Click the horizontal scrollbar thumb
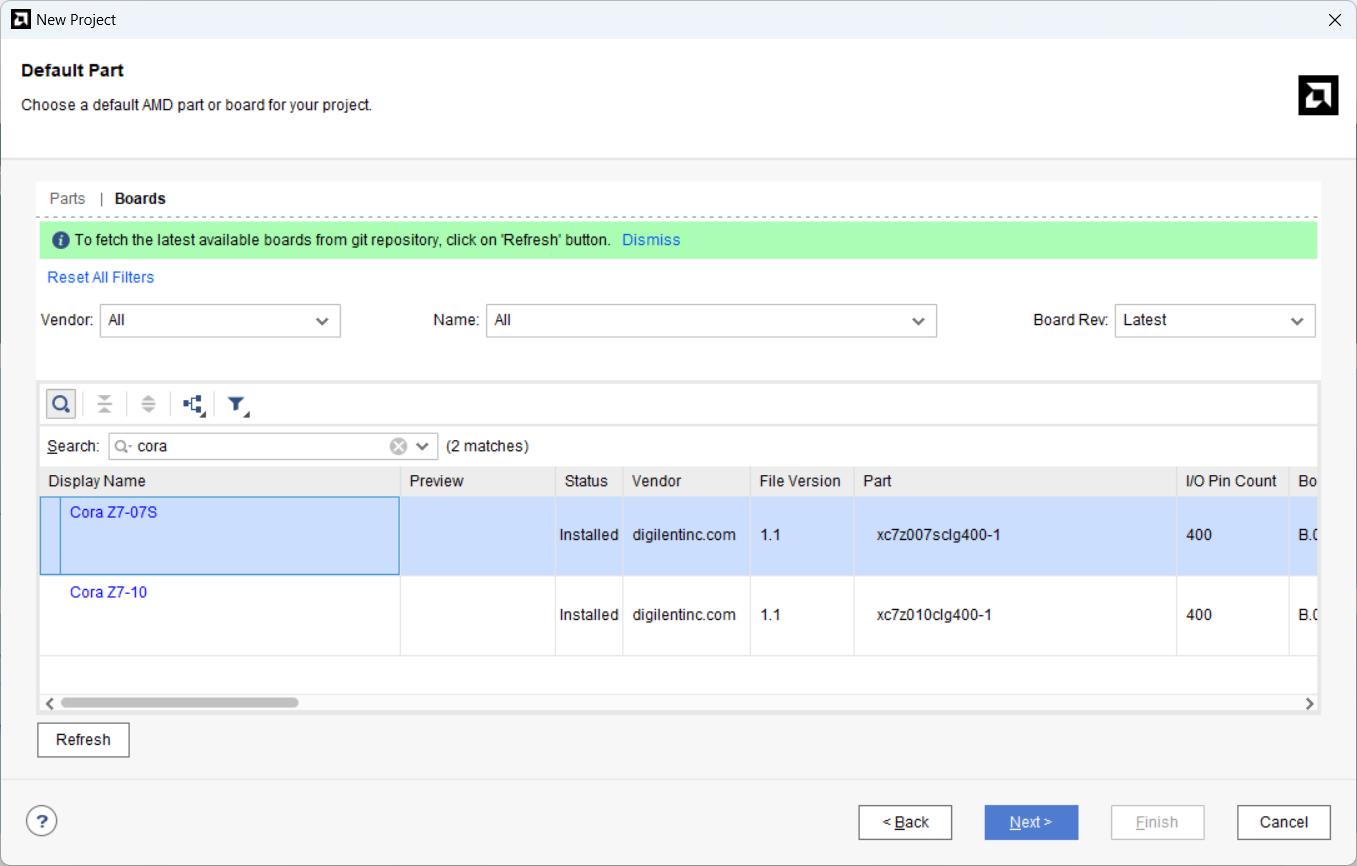1357x866 pixels. 179,703
